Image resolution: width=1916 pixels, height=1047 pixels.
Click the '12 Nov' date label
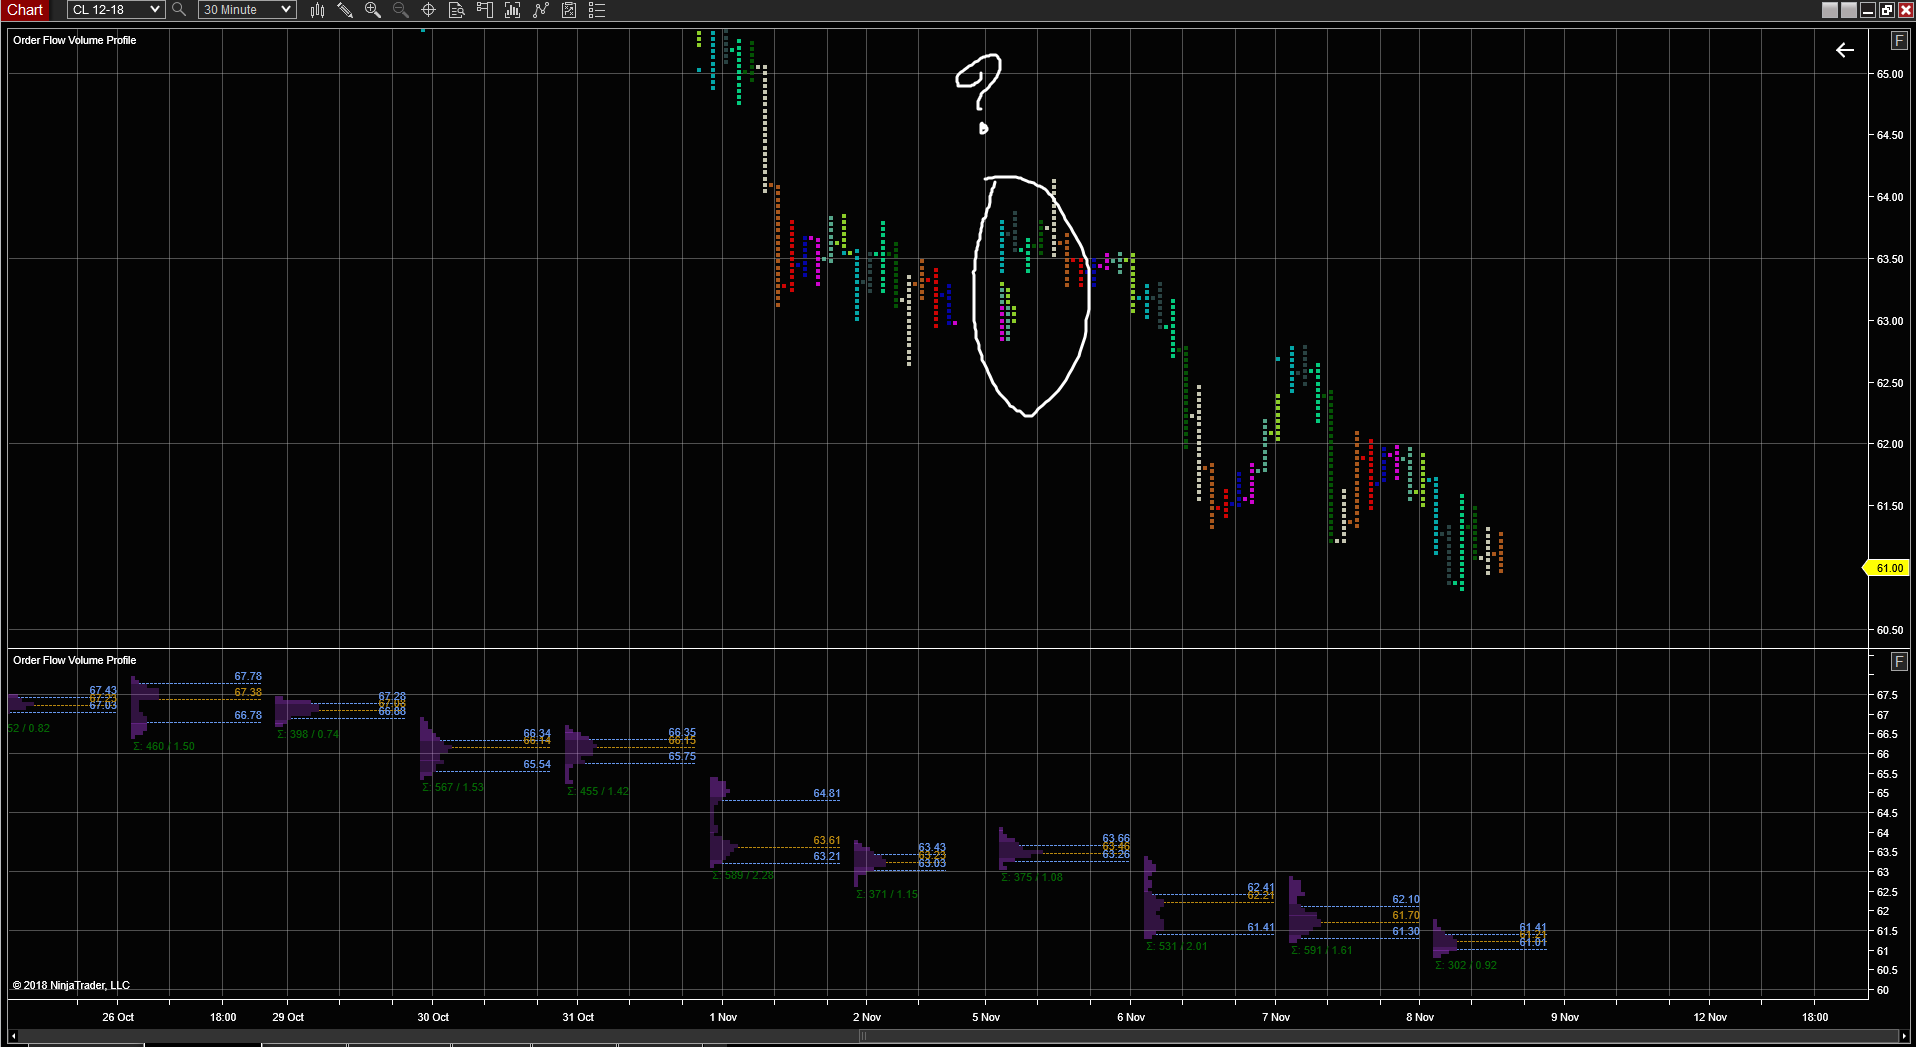(1710, 1017)
